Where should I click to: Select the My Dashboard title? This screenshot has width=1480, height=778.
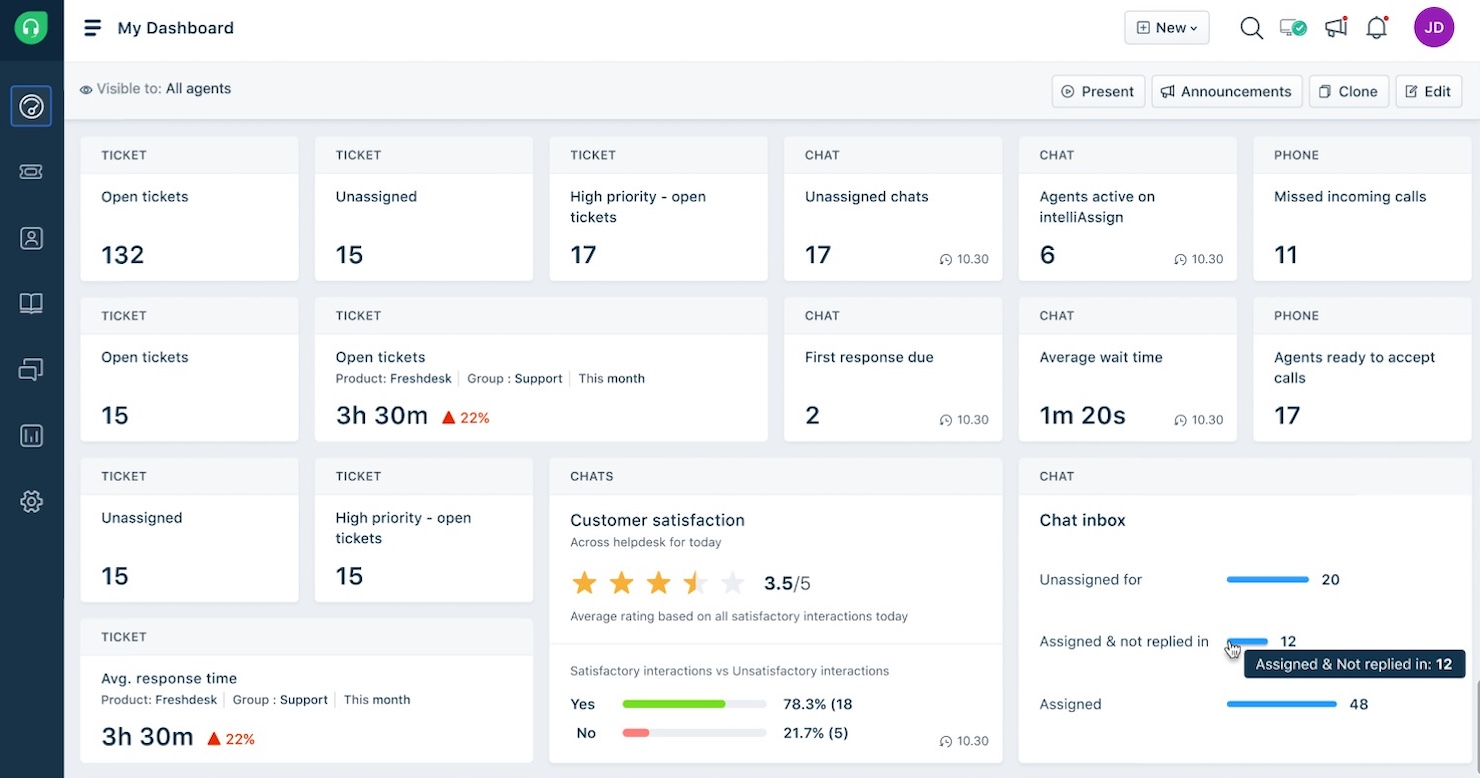[x=176, y=28]
